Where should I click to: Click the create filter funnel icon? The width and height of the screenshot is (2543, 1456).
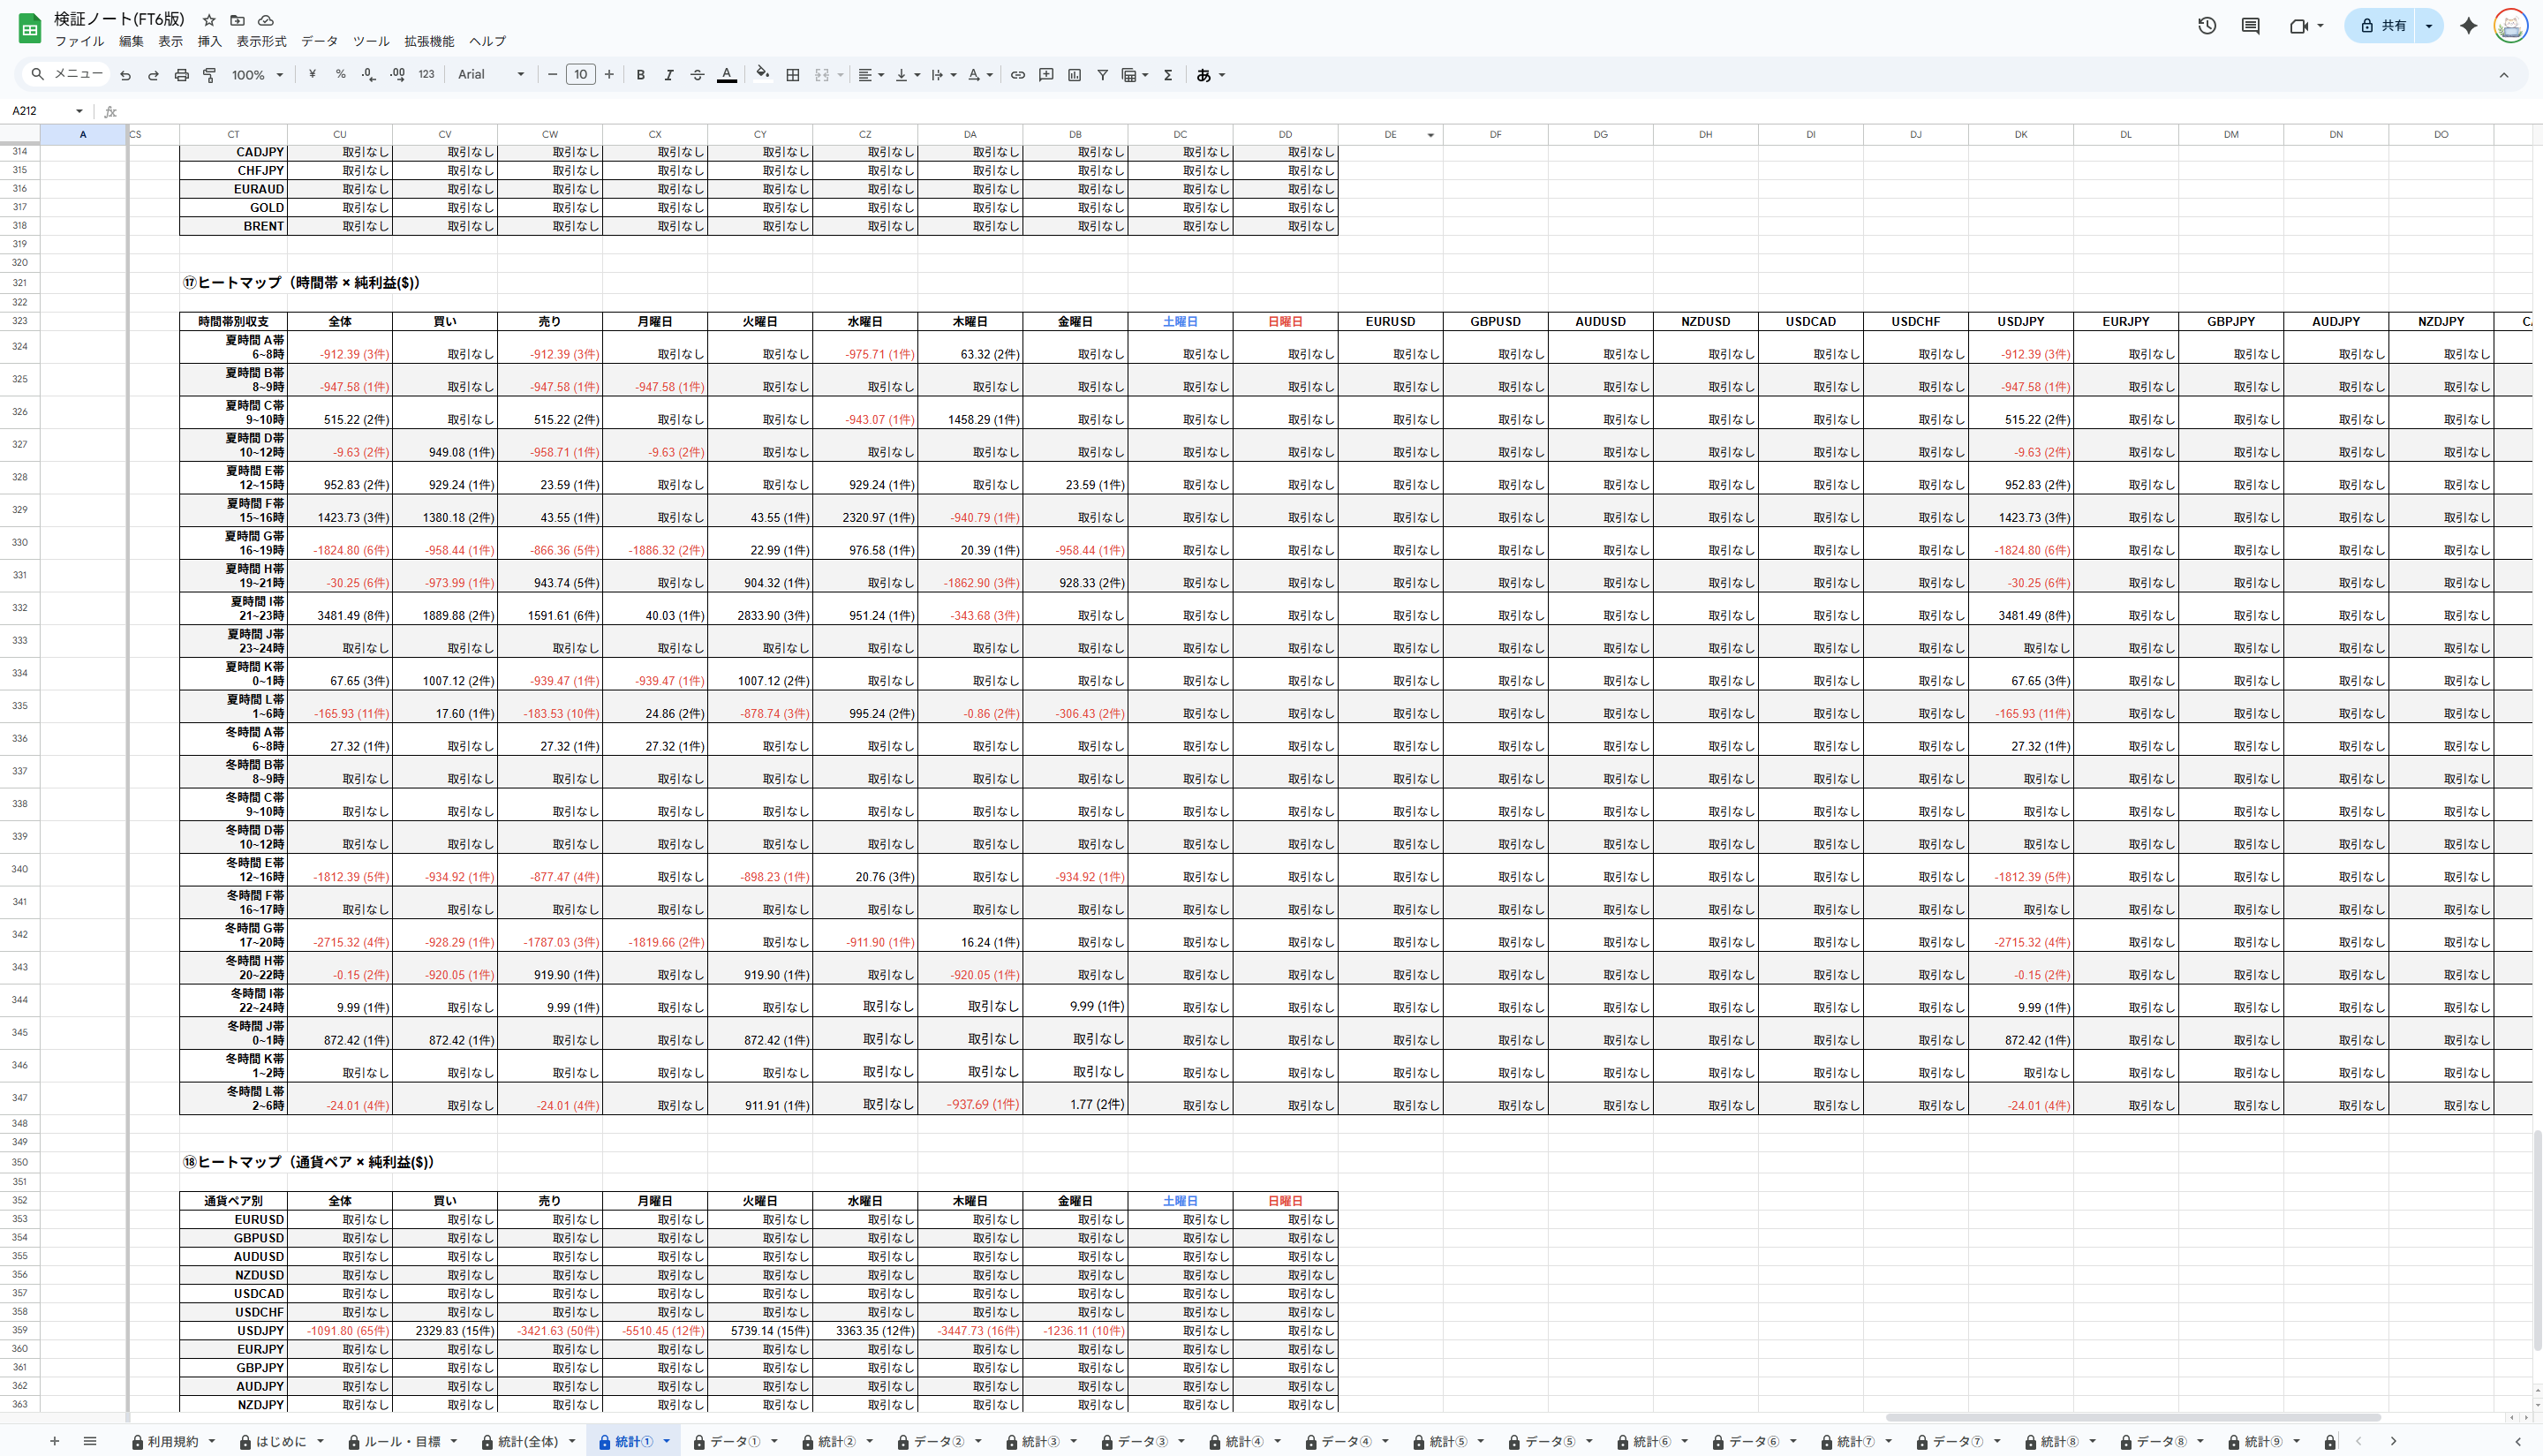pos(1102,75)
